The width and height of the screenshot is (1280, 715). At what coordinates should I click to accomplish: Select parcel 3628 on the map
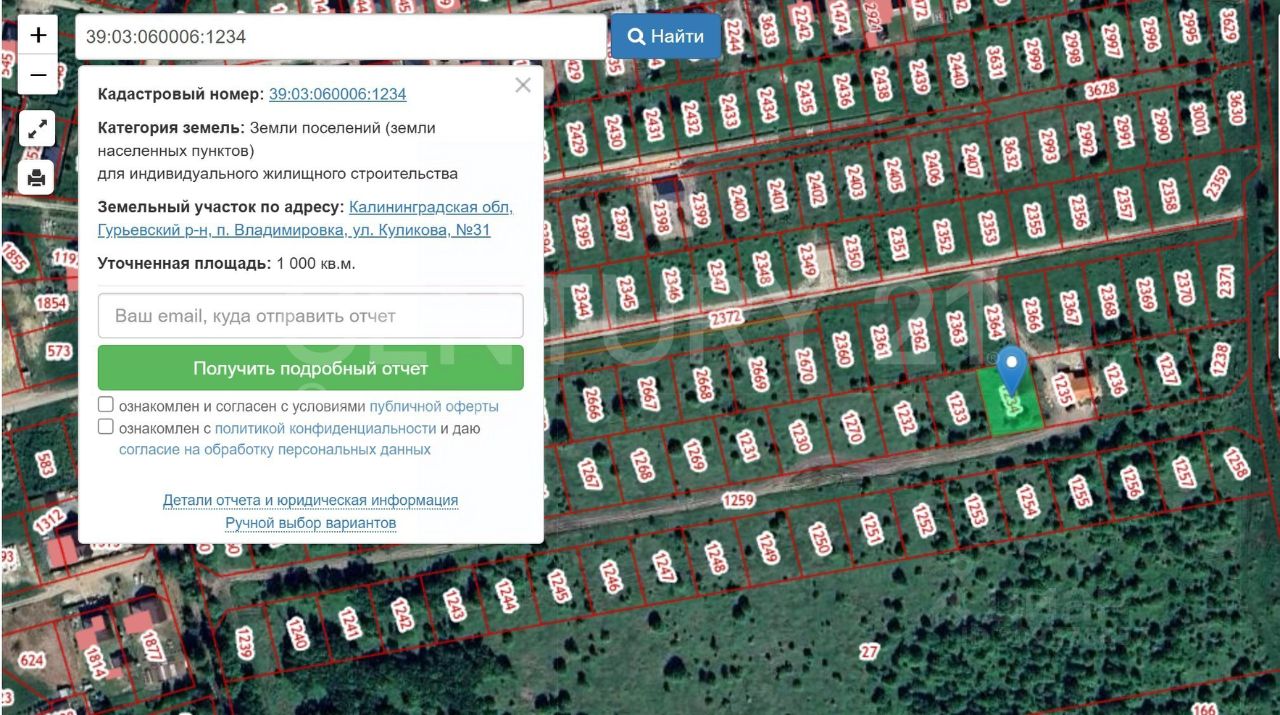(x=1100, y=89)
